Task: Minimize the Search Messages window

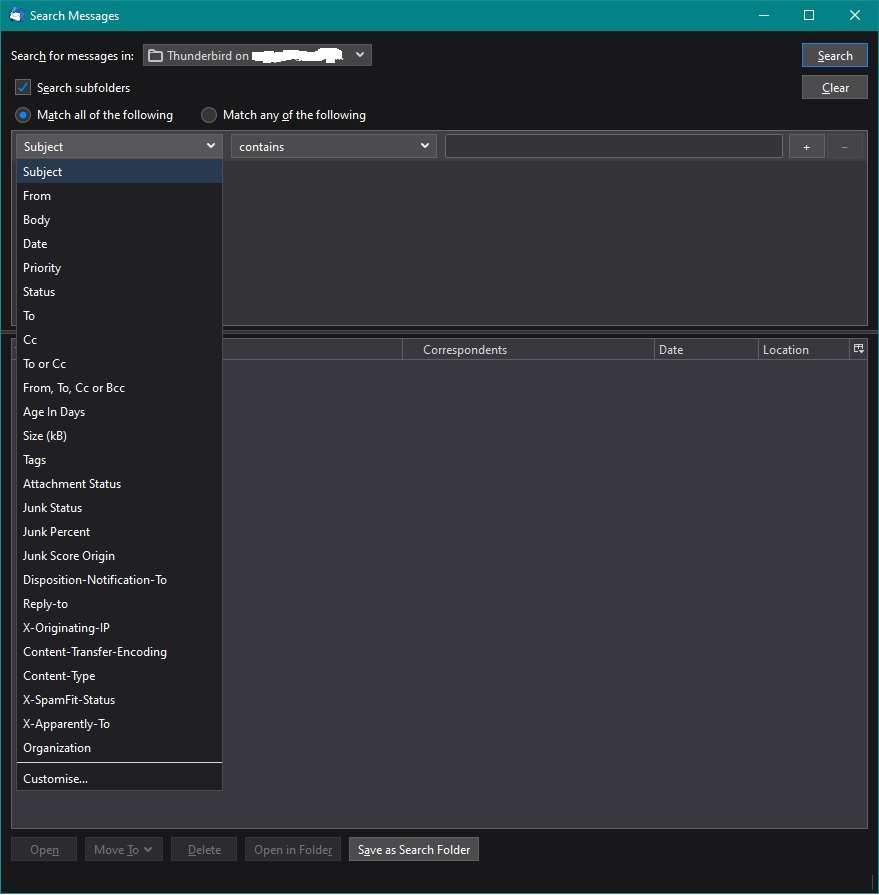Action: click(x=764, y=15)
